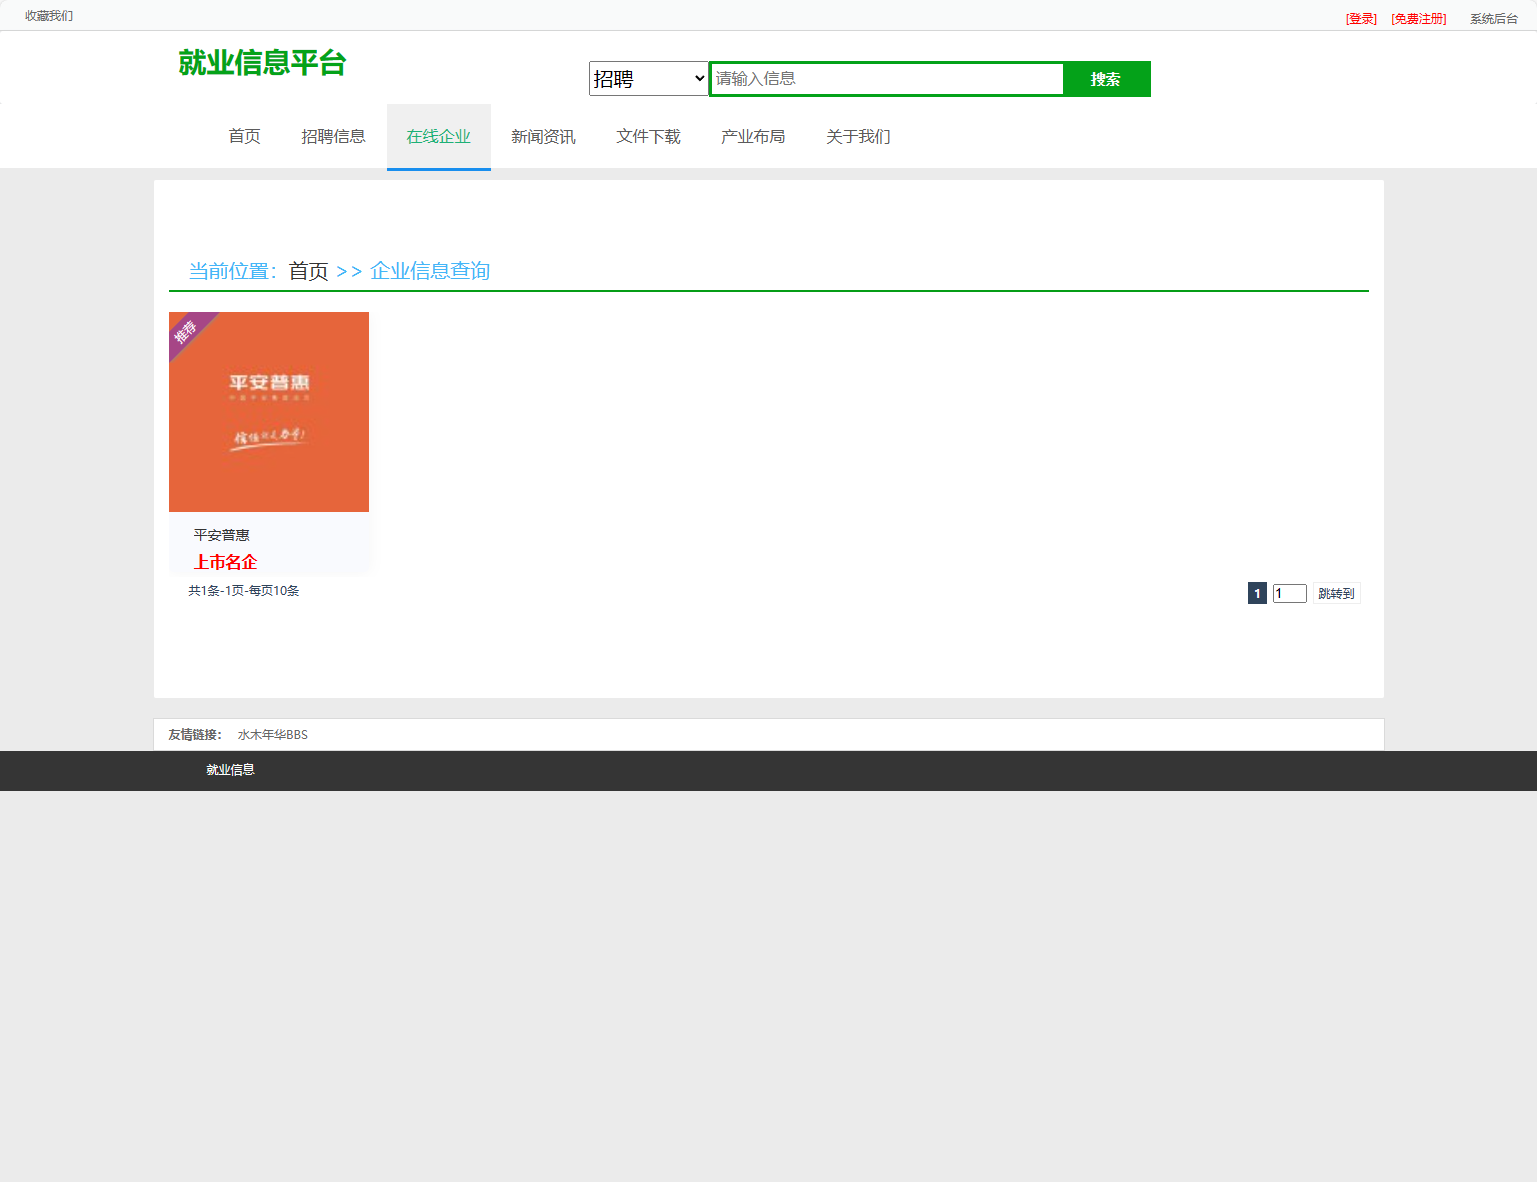Screen dimensions: 1537x1182
Task: Click the [免费注册] registration link
Action: [1418, 17]
